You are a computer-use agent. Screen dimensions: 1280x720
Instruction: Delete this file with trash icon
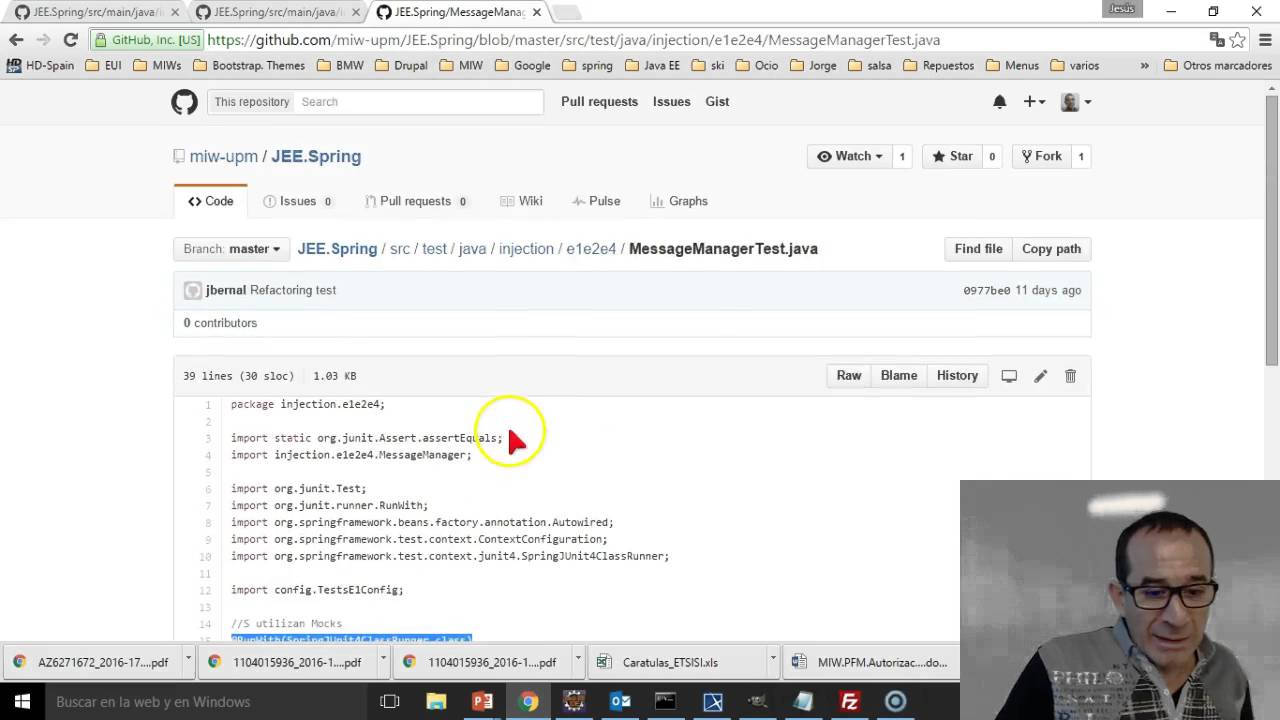click(1070, 376)
